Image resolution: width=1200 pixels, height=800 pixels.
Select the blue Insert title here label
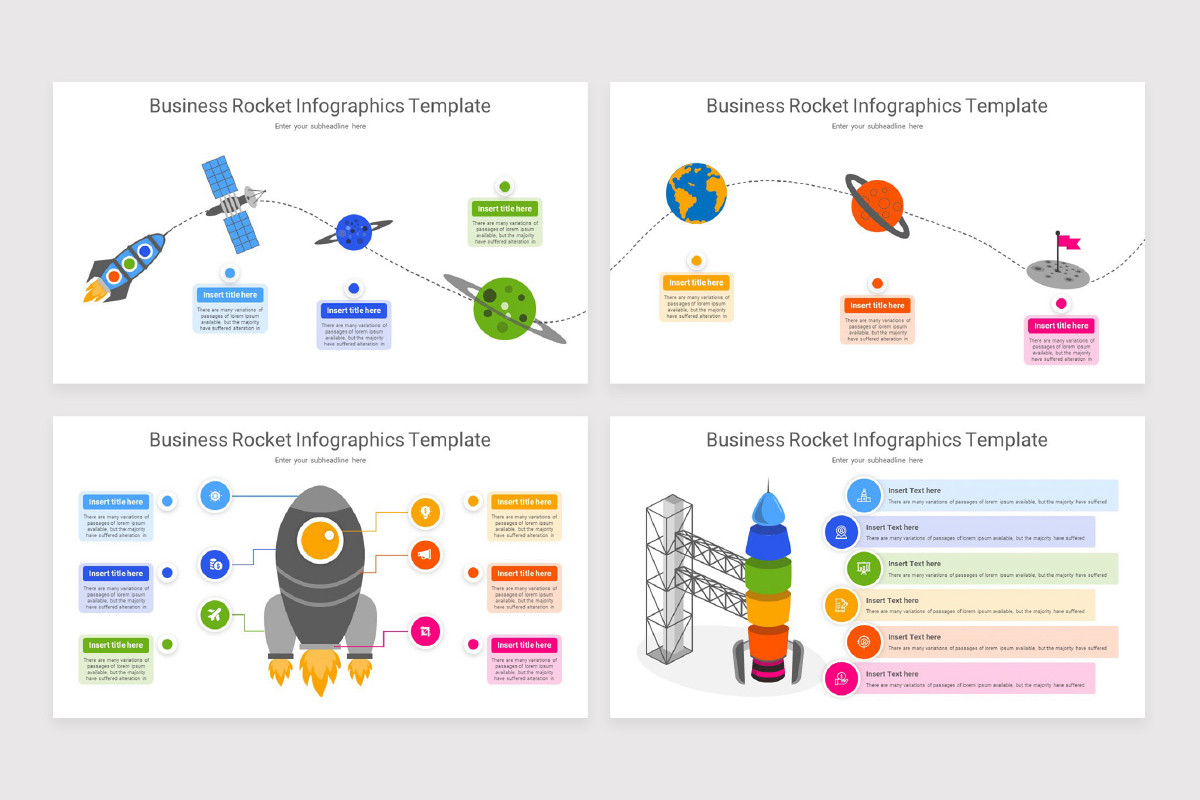coord(230,294)
